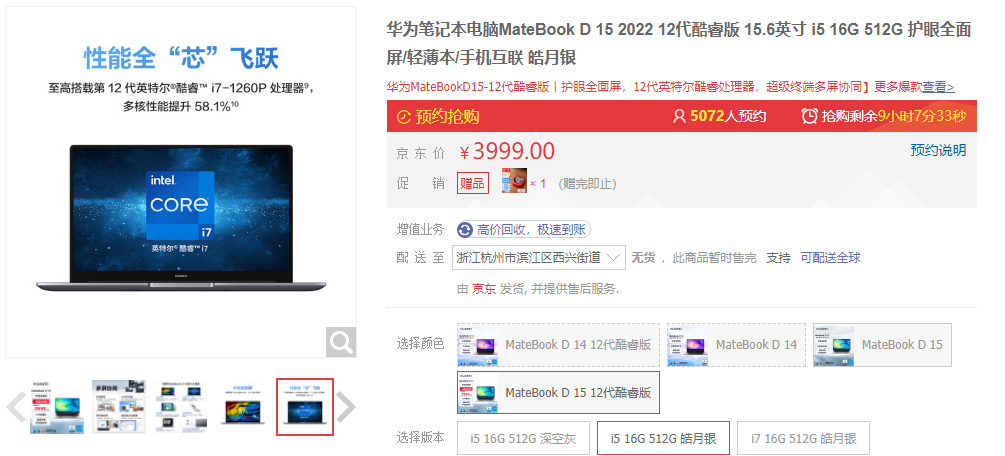
Task: Select version i5 16G 512G 皓月银
Action: (663, 439)
